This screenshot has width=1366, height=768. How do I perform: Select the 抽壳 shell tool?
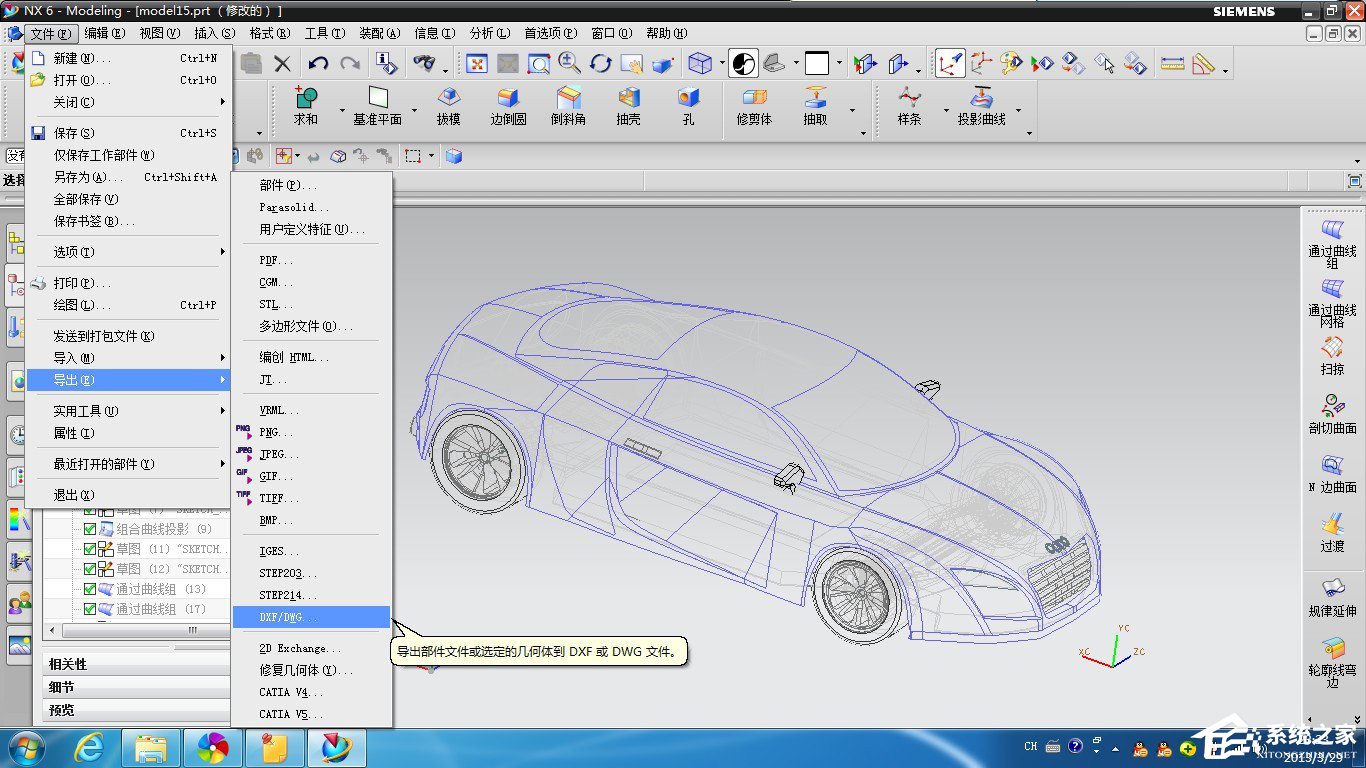[628, 98]
